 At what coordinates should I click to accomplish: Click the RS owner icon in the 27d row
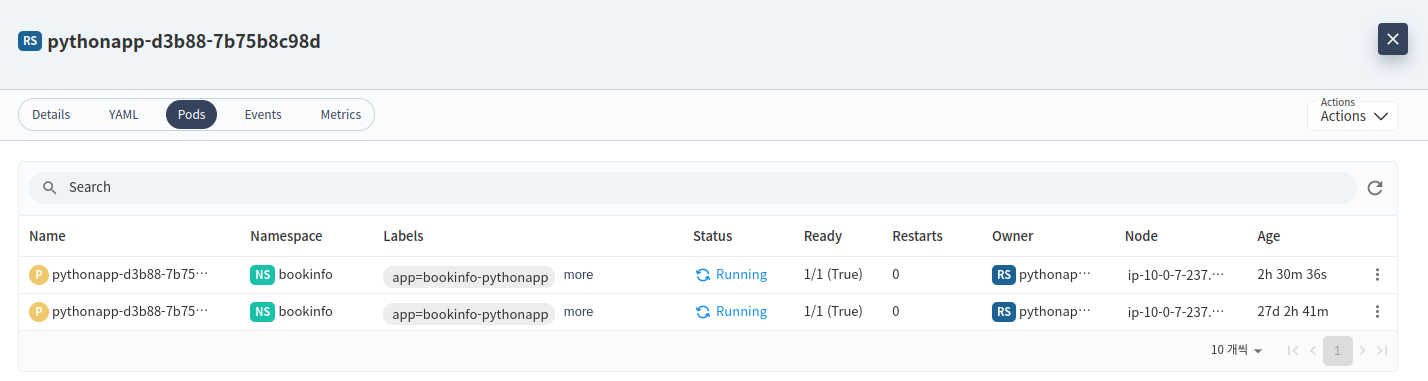tap(1004, 312)
